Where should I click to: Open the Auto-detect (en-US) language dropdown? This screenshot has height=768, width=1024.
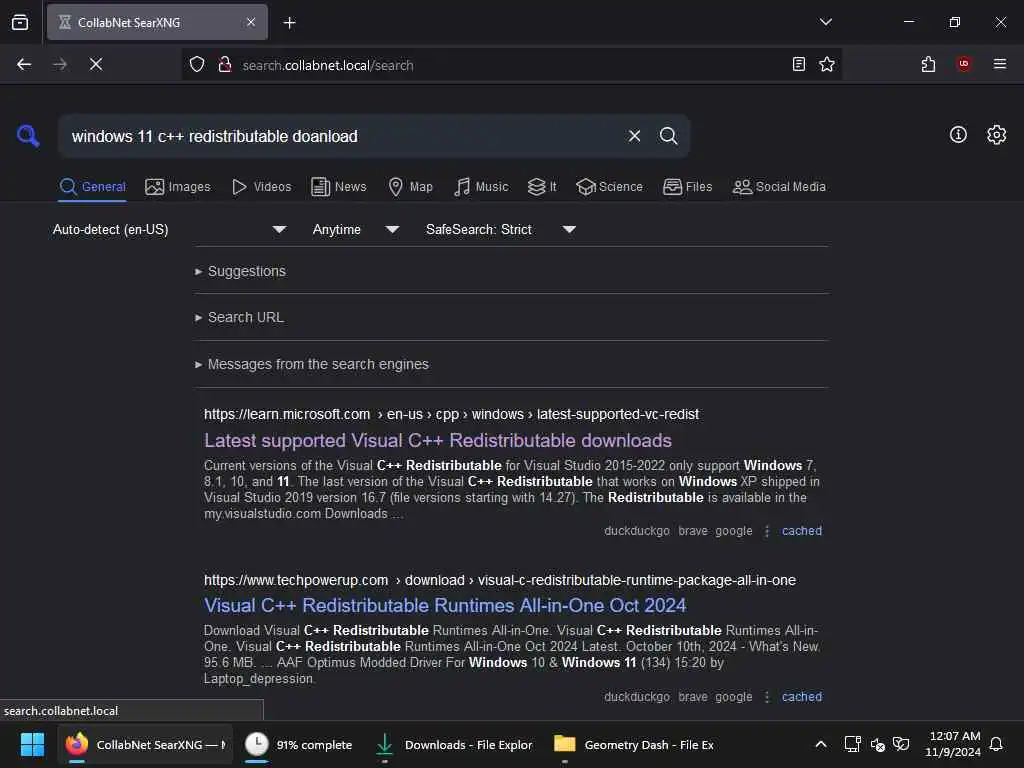[169, 229]
